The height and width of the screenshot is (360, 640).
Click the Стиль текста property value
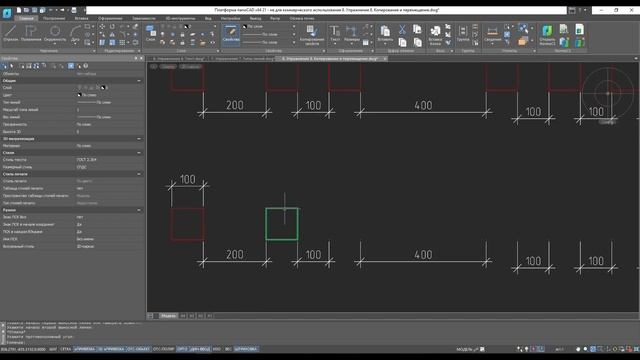tap(87, 160)
